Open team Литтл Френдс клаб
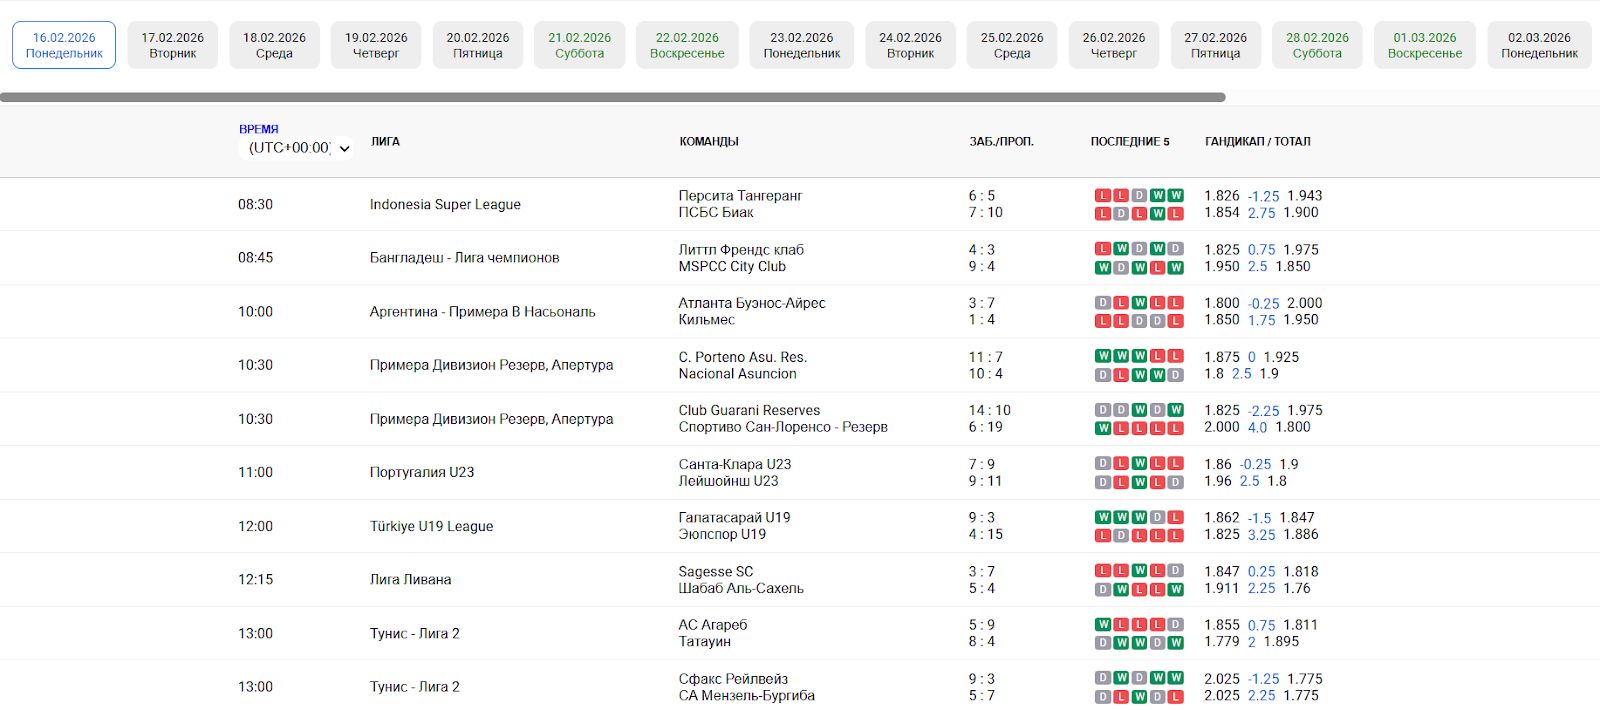The image size is (1600, 710). point(740,250)
